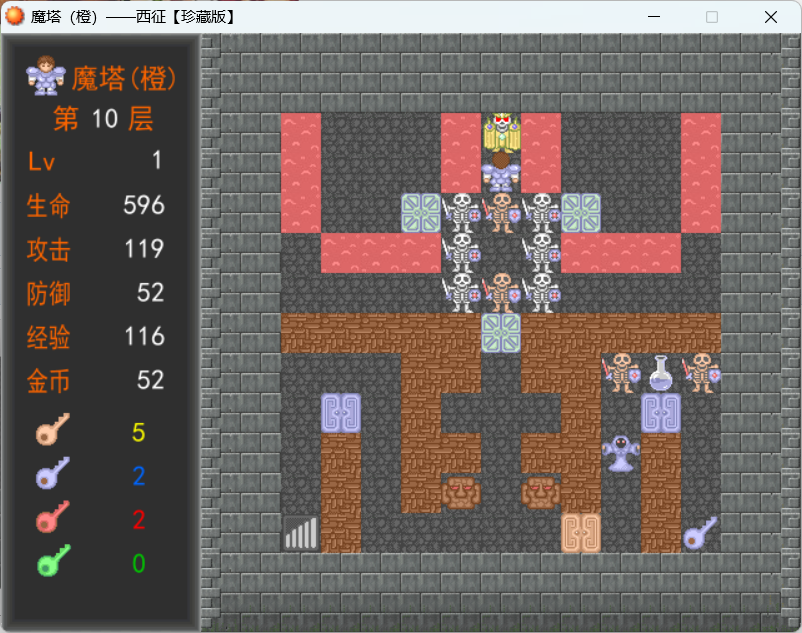Click the hero portrait in the sidebar
The height and width of the screenshot is (633, 802).
click(x=46, y=76)
